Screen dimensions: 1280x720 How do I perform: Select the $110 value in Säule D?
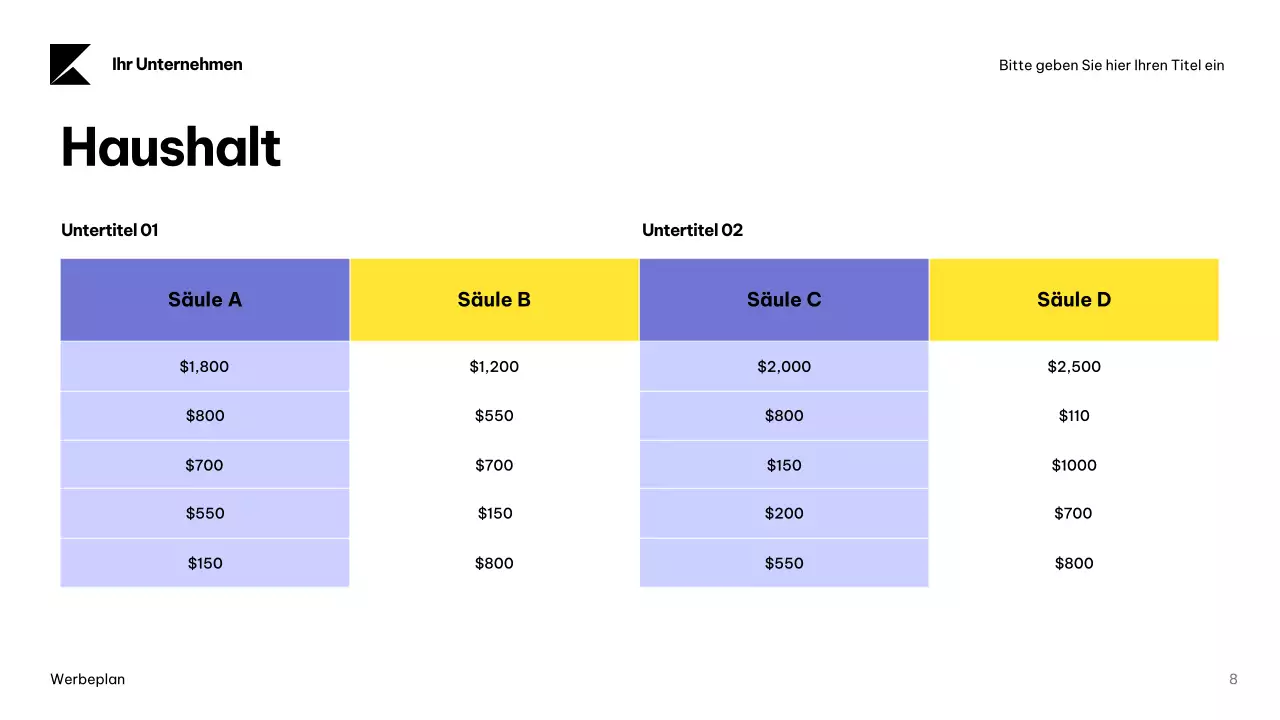1074,416
